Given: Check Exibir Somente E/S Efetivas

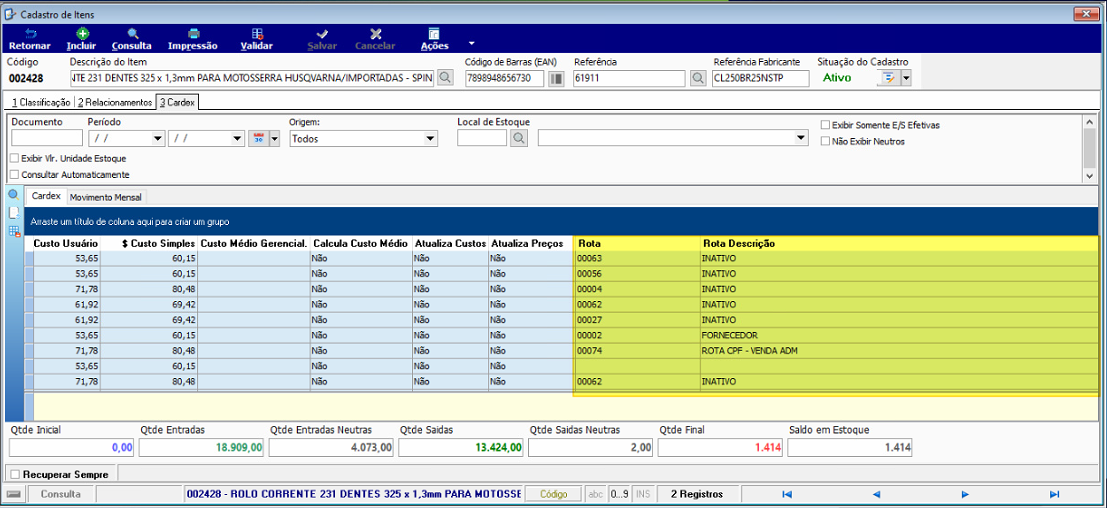Looking at the screenshot, I should coord(825,125).
